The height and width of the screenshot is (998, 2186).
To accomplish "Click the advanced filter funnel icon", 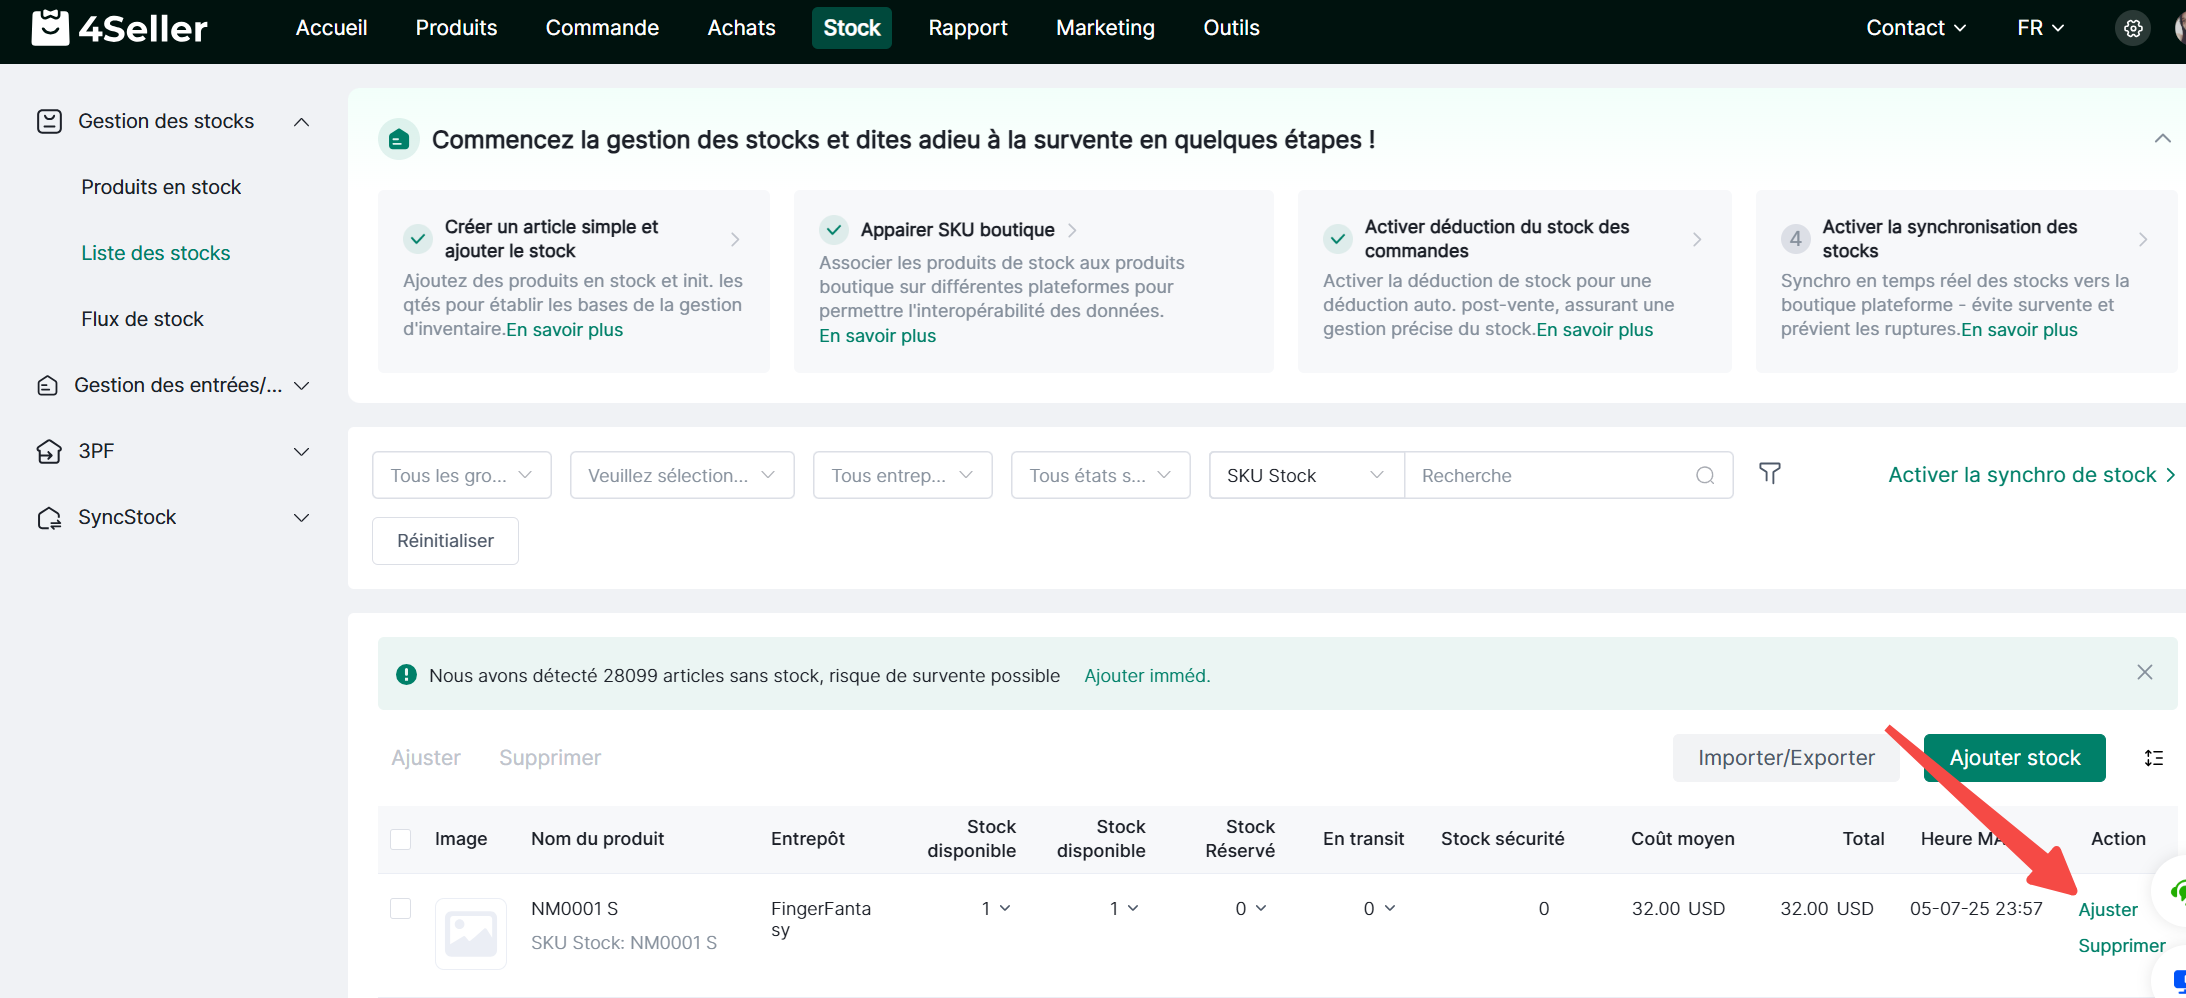I will click(x=1769, y=474).
